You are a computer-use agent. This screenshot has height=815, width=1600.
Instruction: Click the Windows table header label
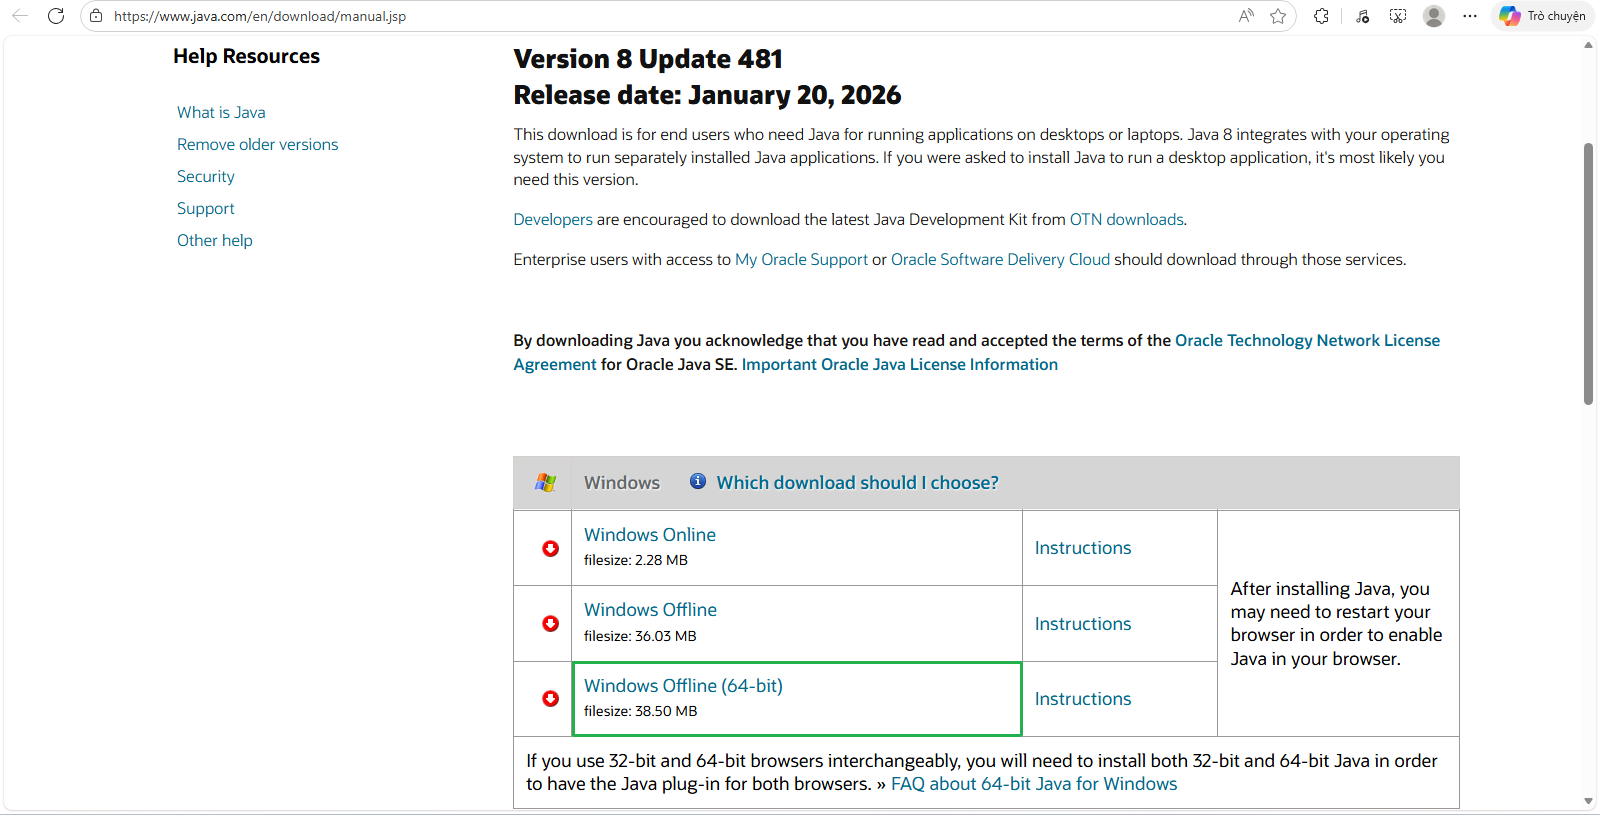[622, 483]
